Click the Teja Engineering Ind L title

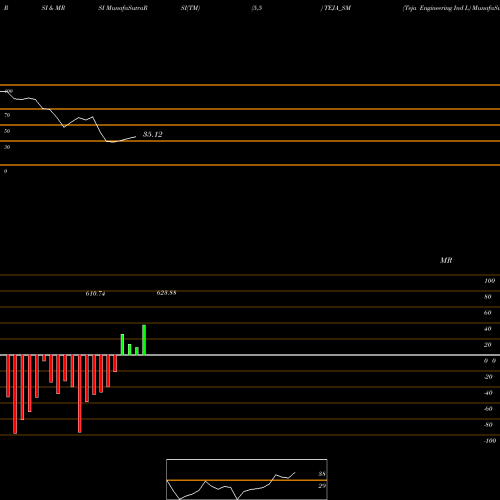pos(436,8)
